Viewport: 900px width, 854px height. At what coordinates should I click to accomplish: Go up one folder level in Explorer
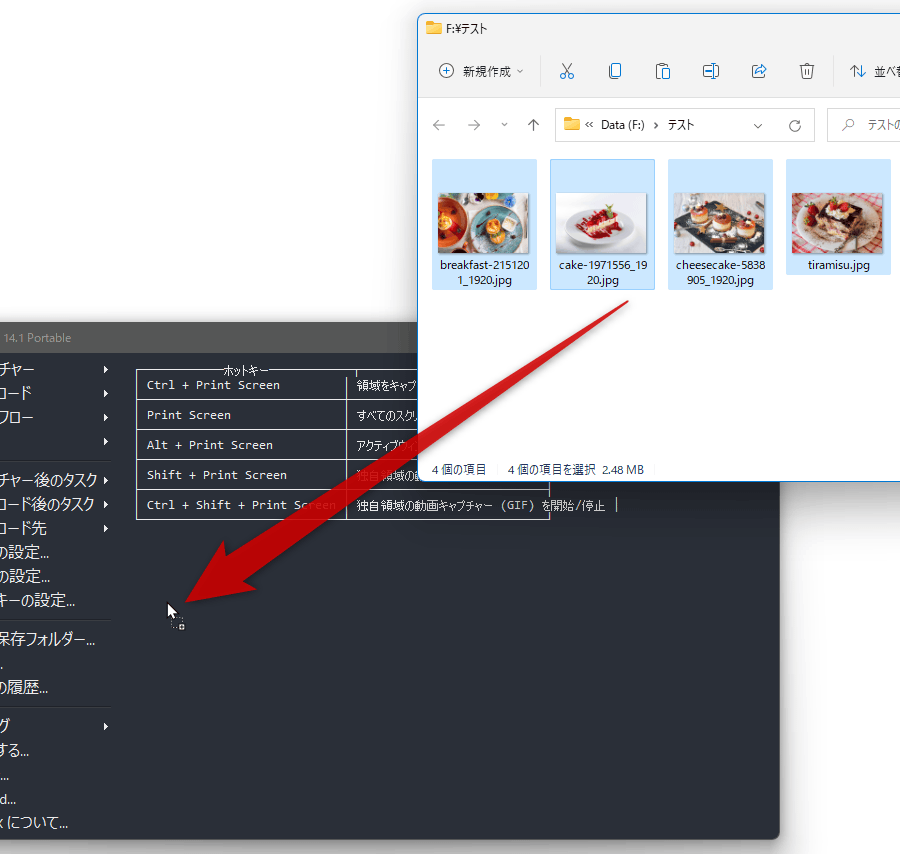pyautogui.click(x=533, y=125)
